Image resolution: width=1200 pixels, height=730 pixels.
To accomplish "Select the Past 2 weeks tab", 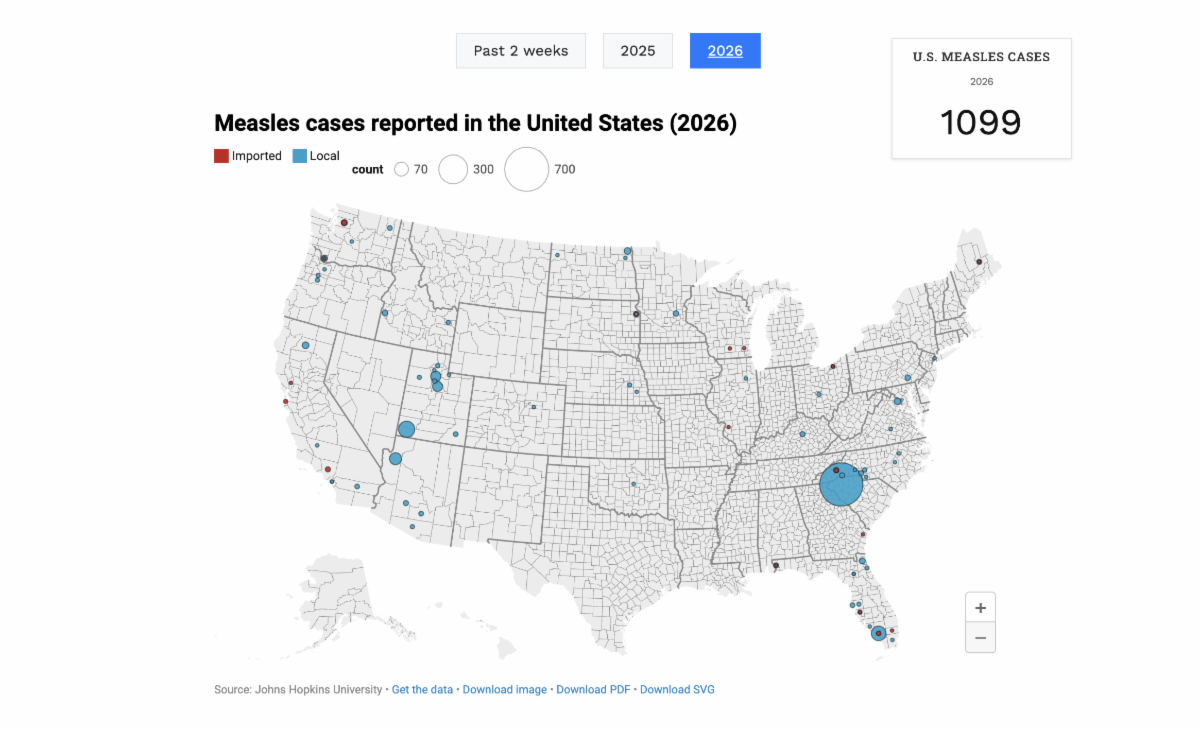I will (x=520, y=51).
